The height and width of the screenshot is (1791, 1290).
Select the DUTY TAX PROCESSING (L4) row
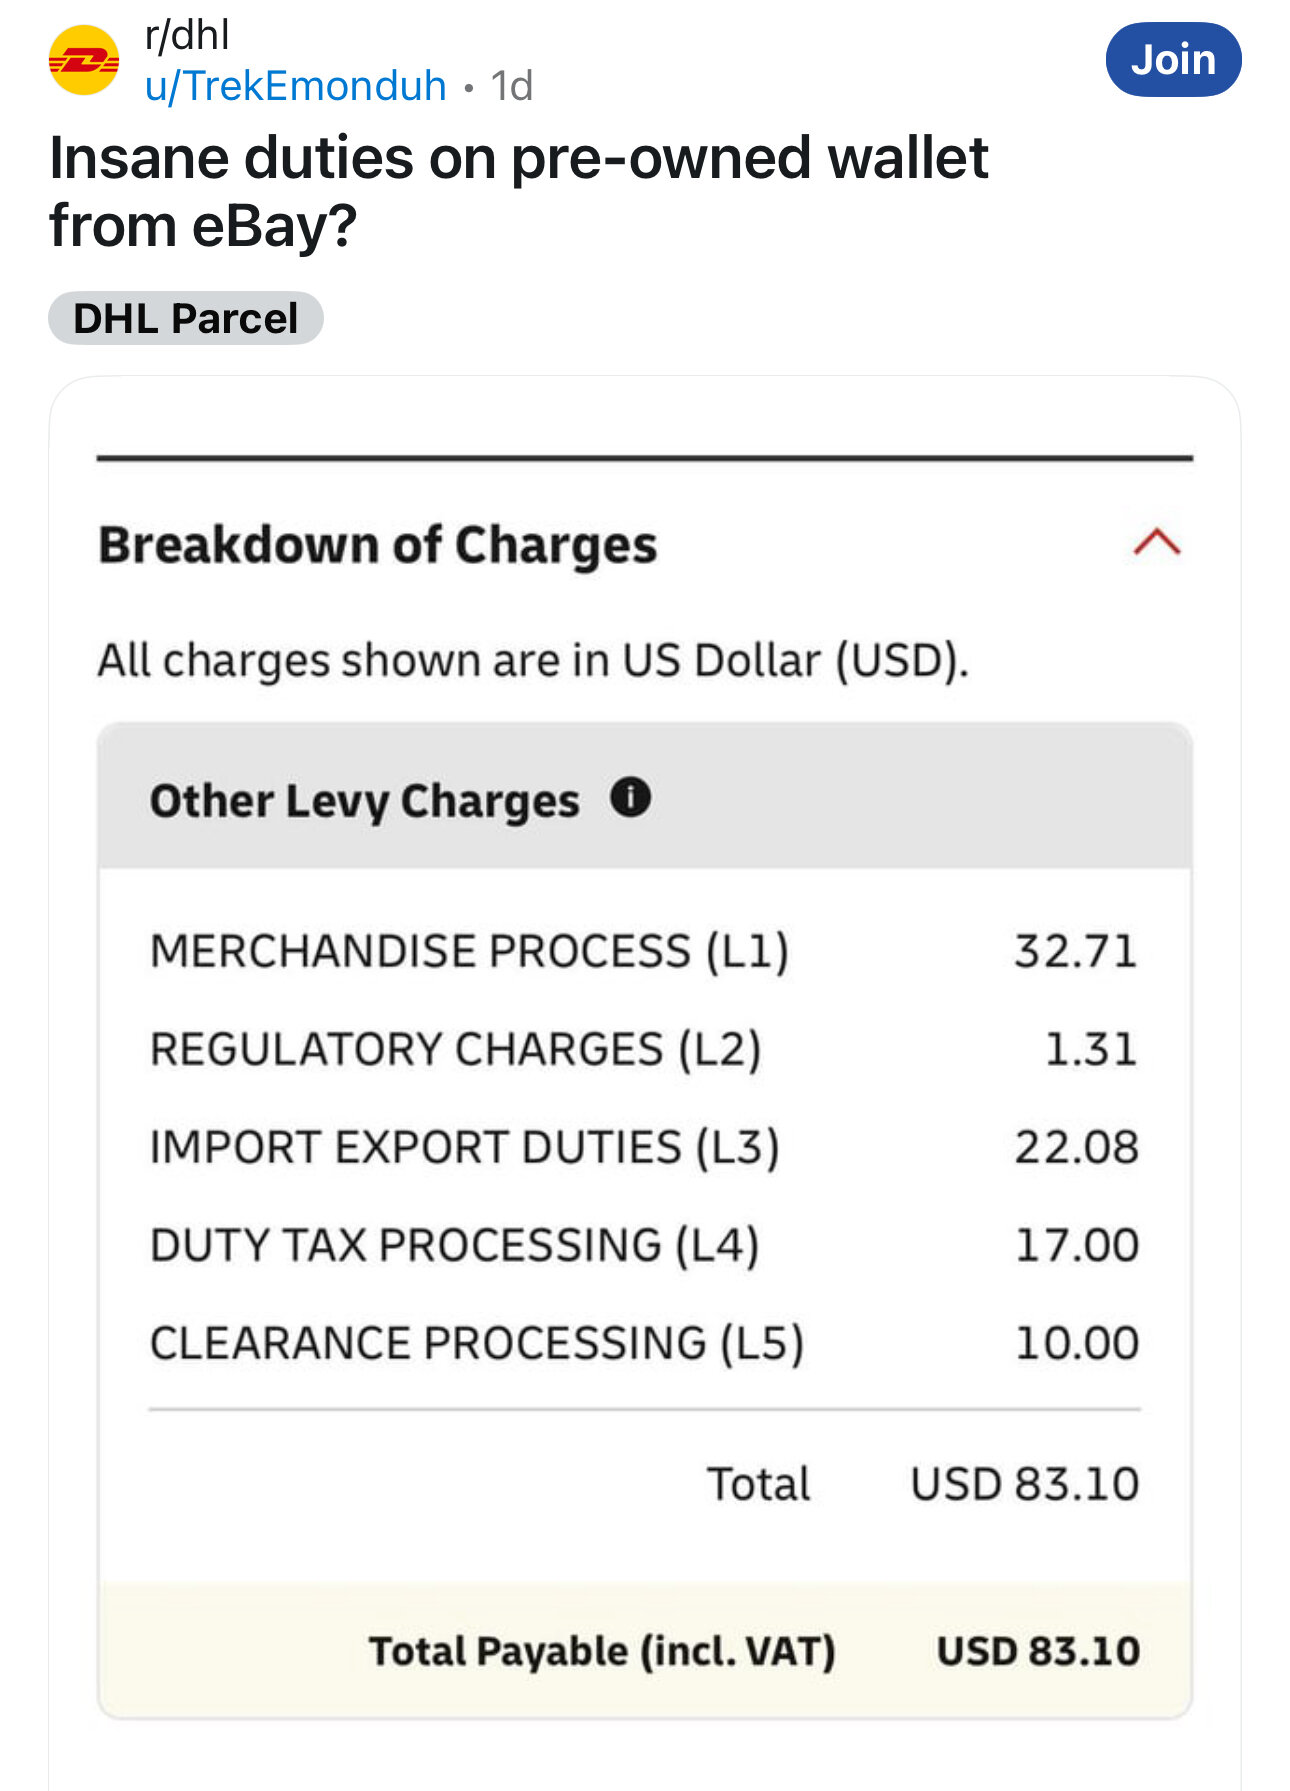tap(645, 1245)
